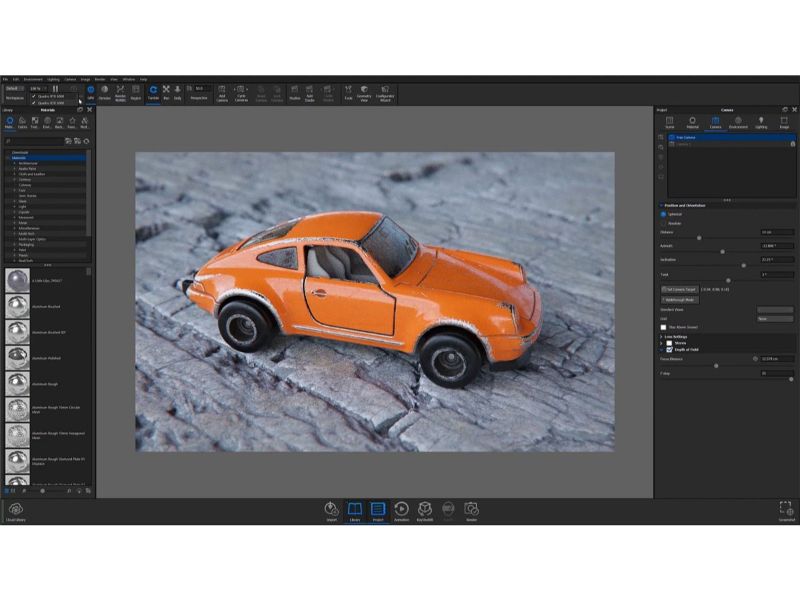Click the Render icon in bottom toolbar

tap(471, 511)
